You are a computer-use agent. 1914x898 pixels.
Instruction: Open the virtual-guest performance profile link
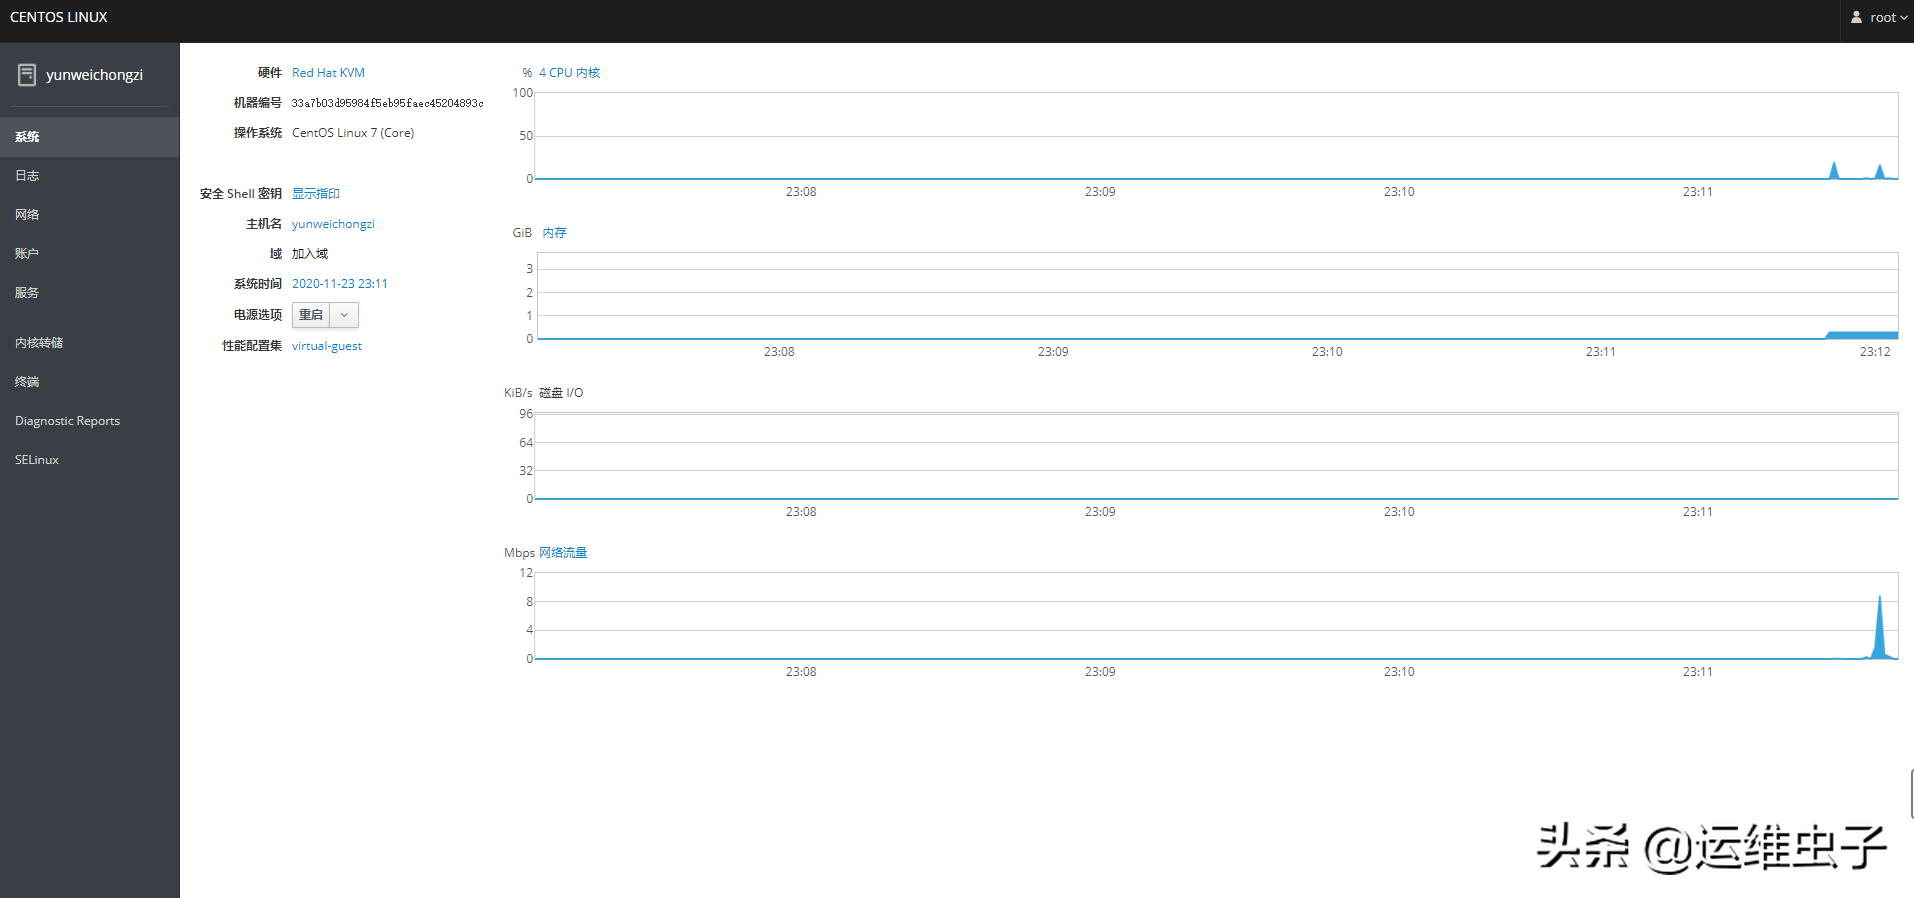coord(327,346)
